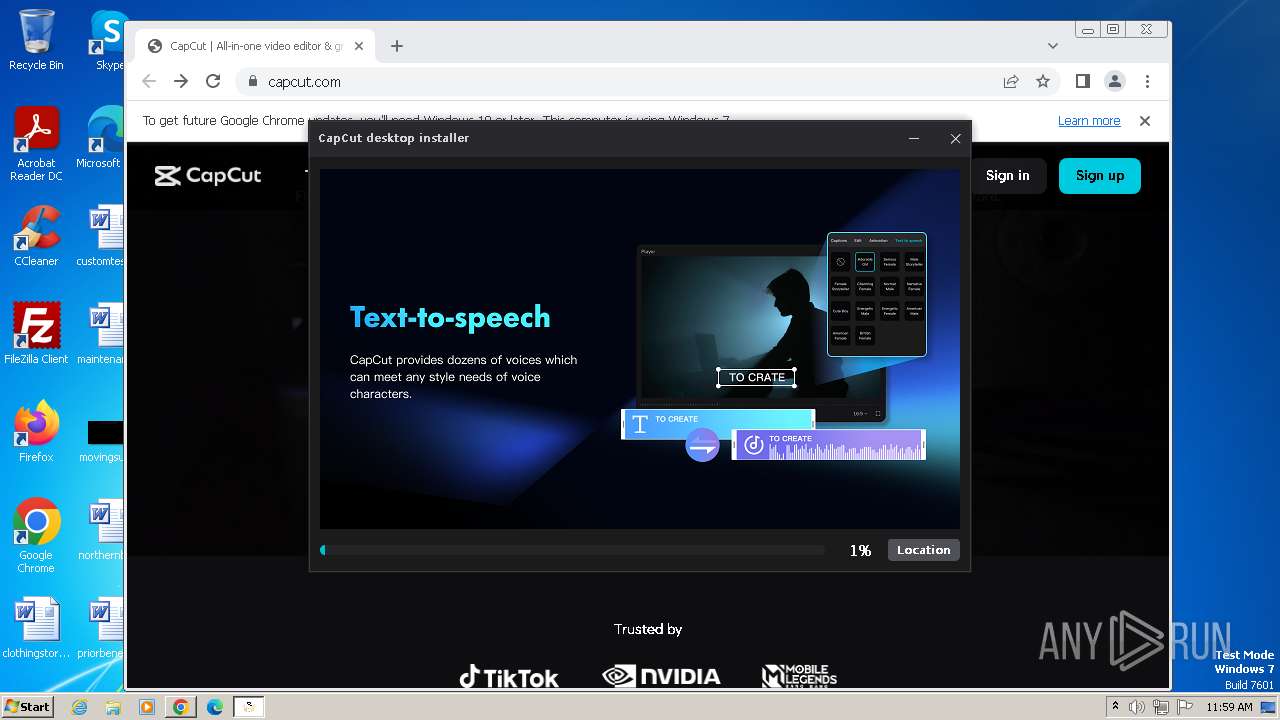Image resolution: width=1280 pixels, height=720 pixels.
Task: Open the Learn more link in Chrome infobar
Action: pyautogui.click(x=1089, y=121)
